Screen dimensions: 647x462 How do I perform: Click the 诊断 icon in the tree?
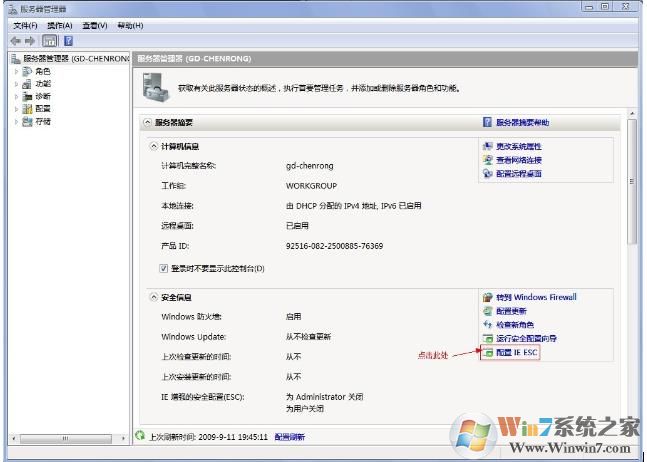(x=27, y=97)
